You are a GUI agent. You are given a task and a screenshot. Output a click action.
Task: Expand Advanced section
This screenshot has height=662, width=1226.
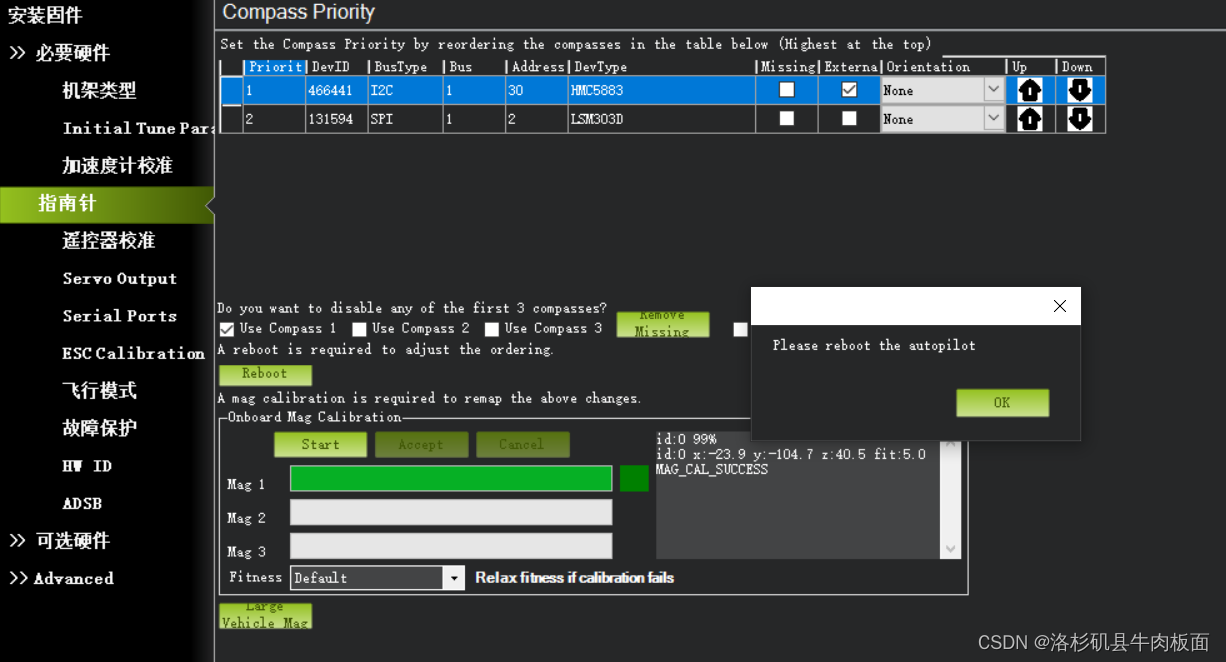point(61,579)
